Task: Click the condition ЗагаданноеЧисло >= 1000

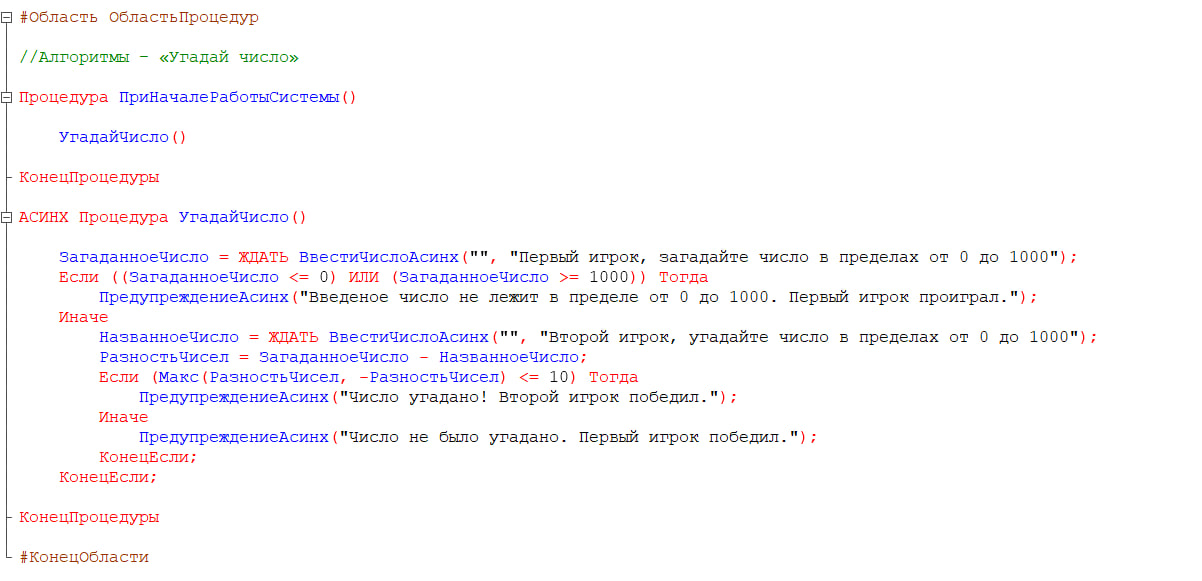Action: 514,278
